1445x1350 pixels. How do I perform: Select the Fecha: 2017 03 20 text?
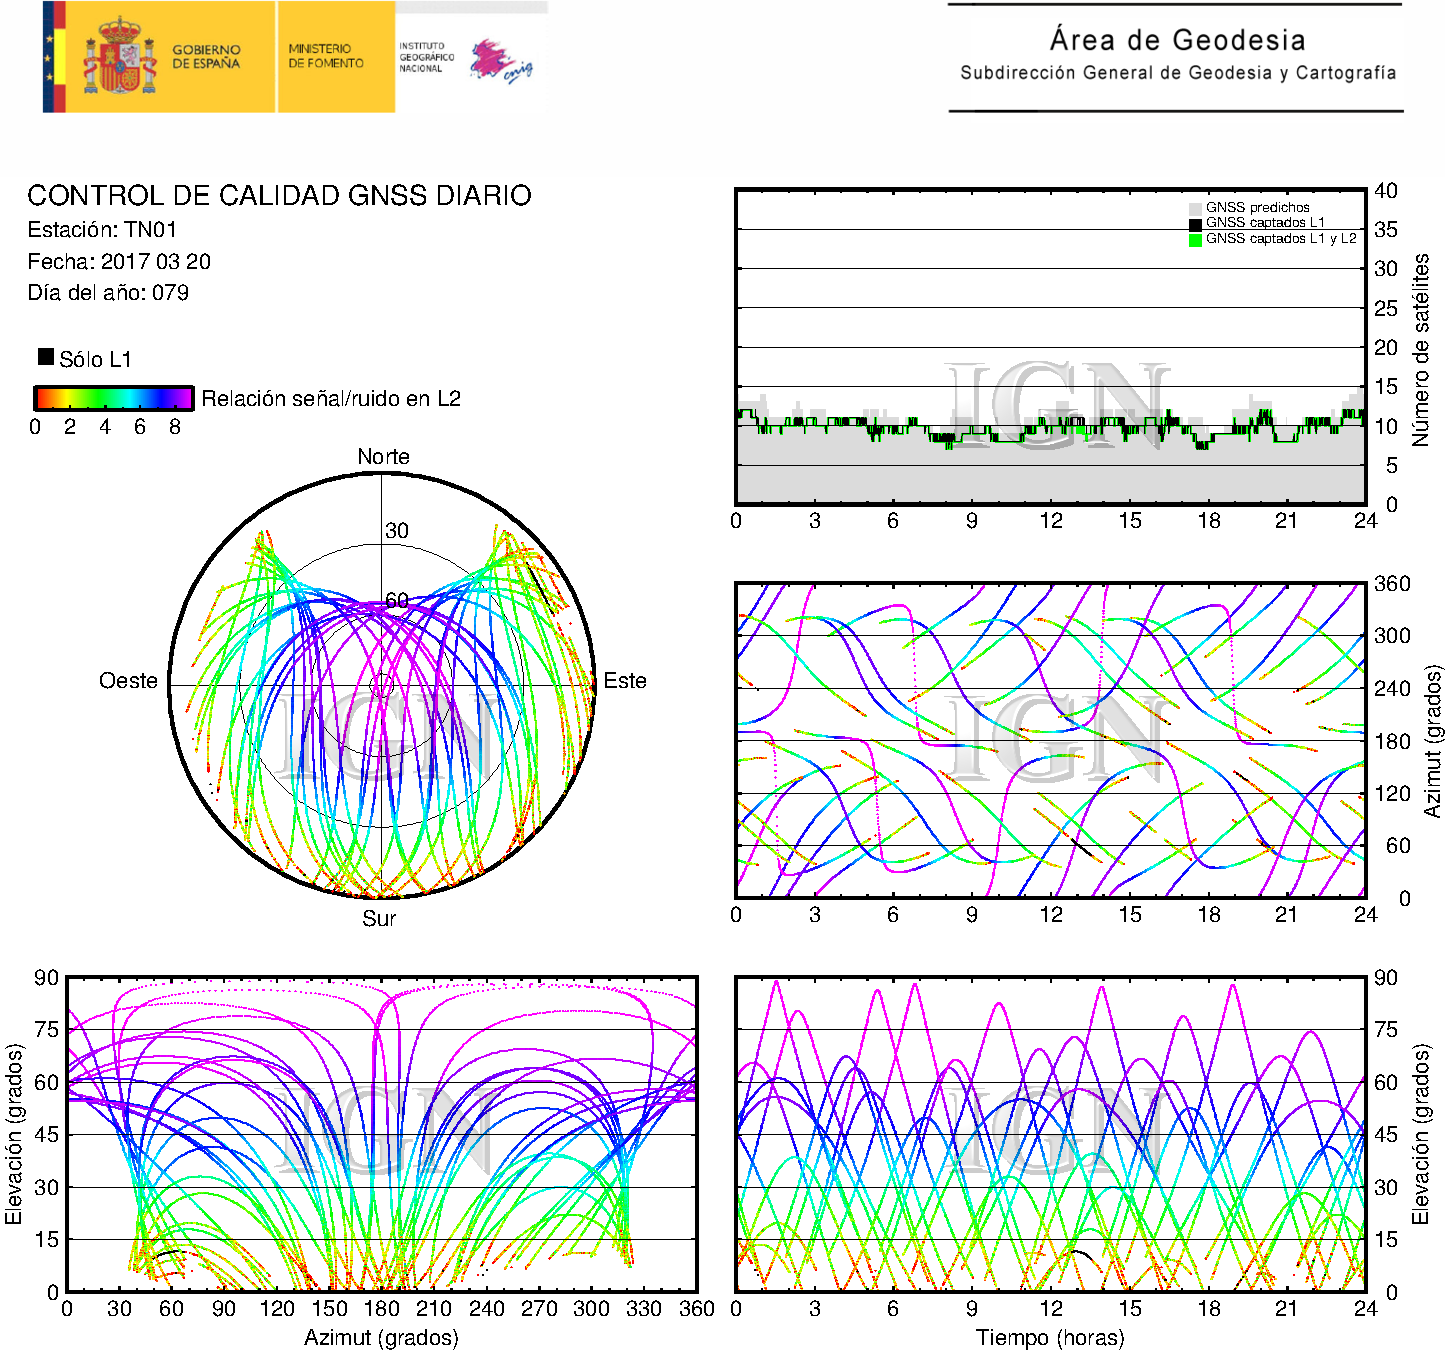(119, 262)
